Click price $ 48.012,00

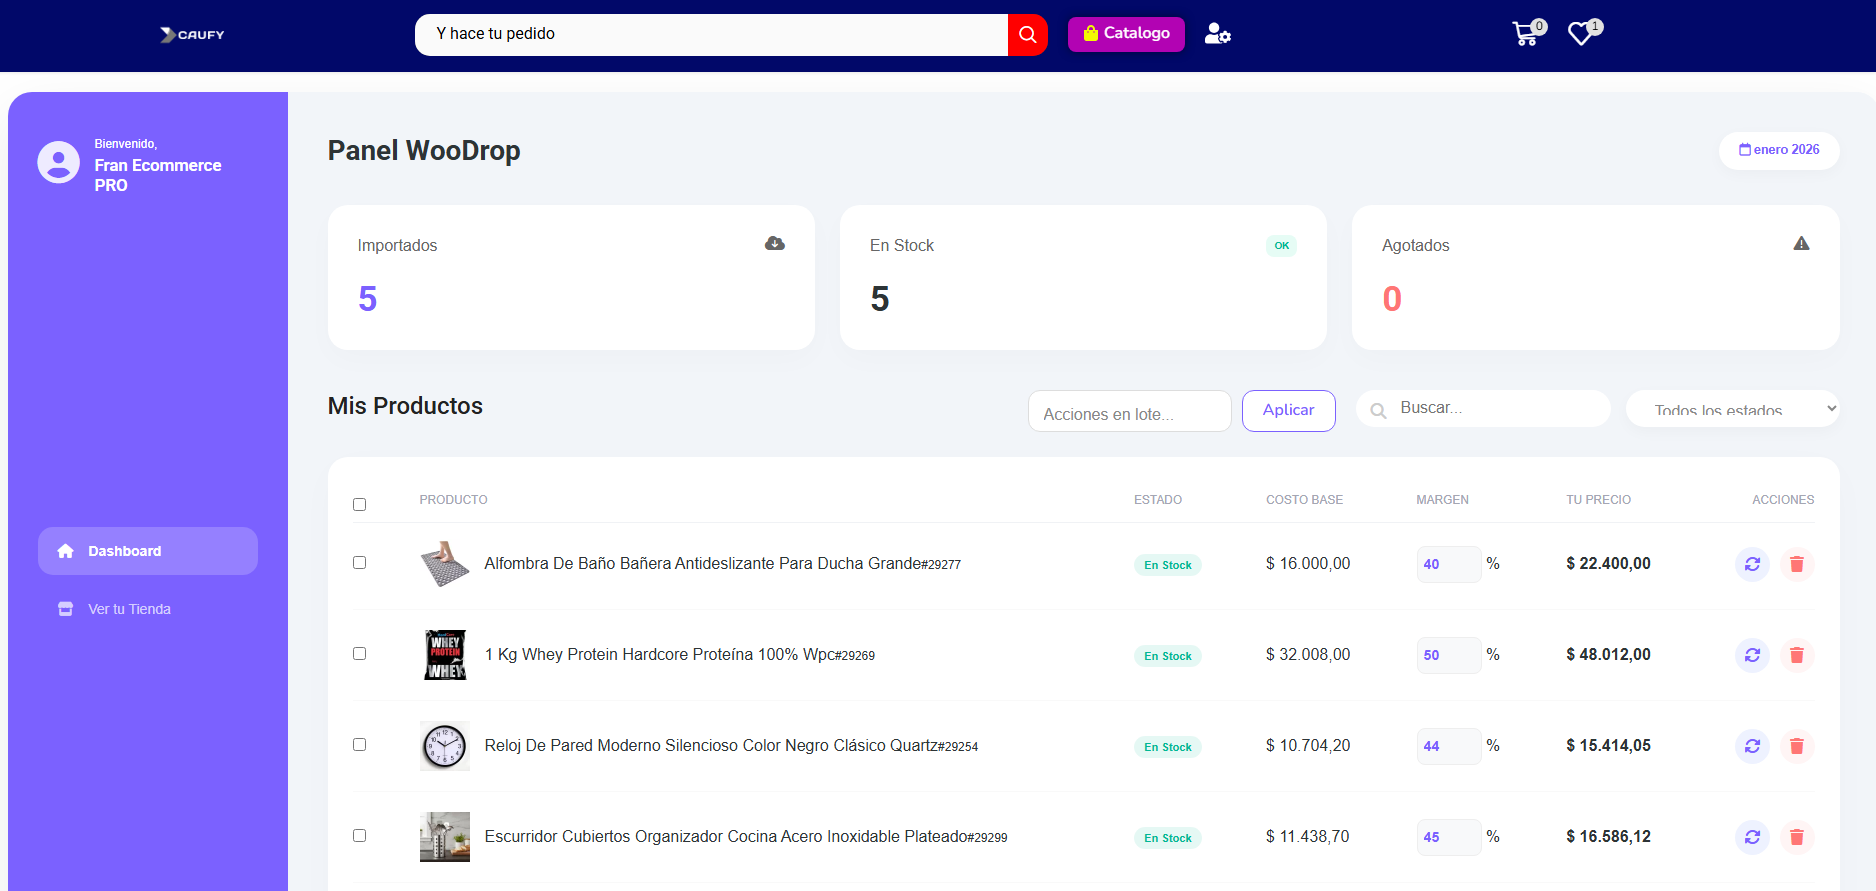pos(1608,655)
